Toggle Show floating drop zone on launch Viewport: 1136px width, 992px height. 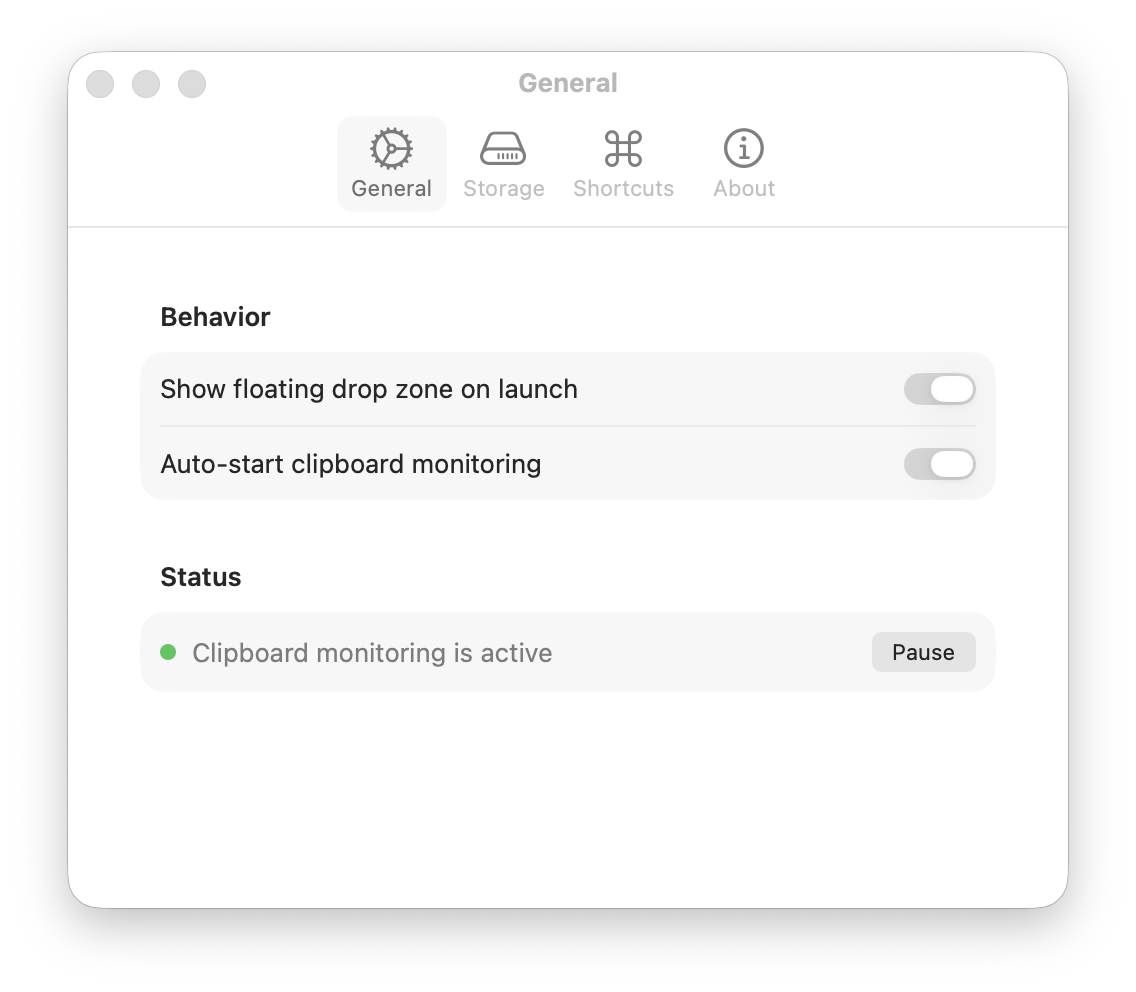point(940,388)
